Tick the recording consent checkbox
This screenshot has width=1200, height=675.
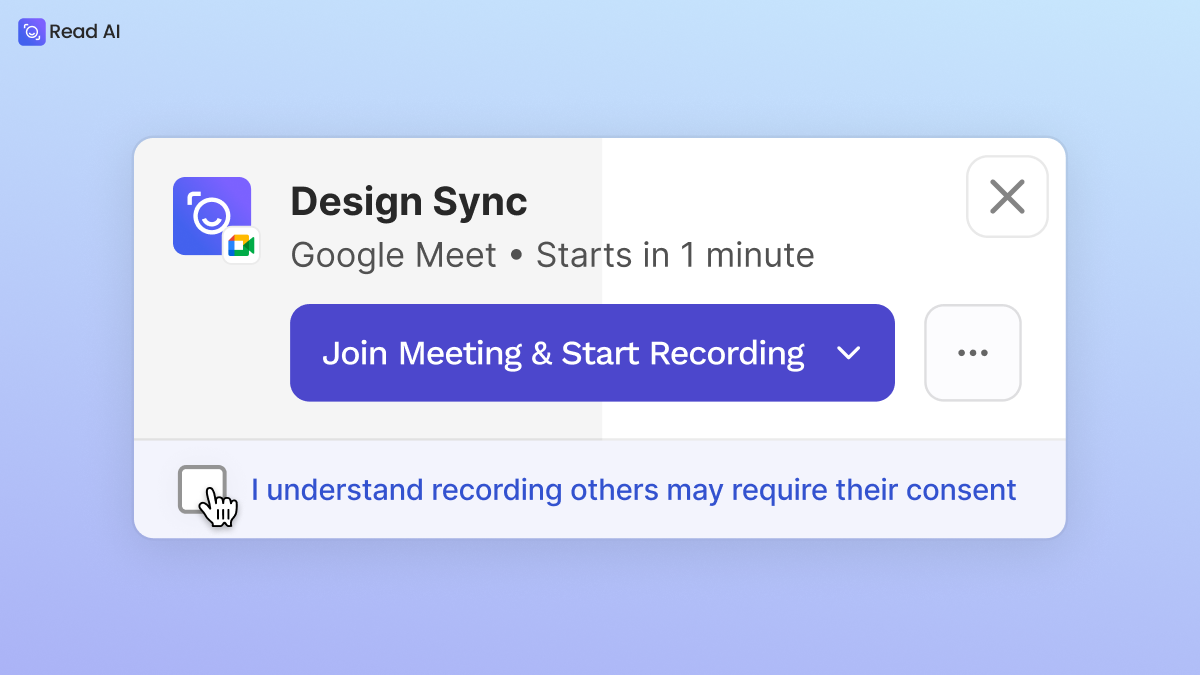click(x=202, y=490)
